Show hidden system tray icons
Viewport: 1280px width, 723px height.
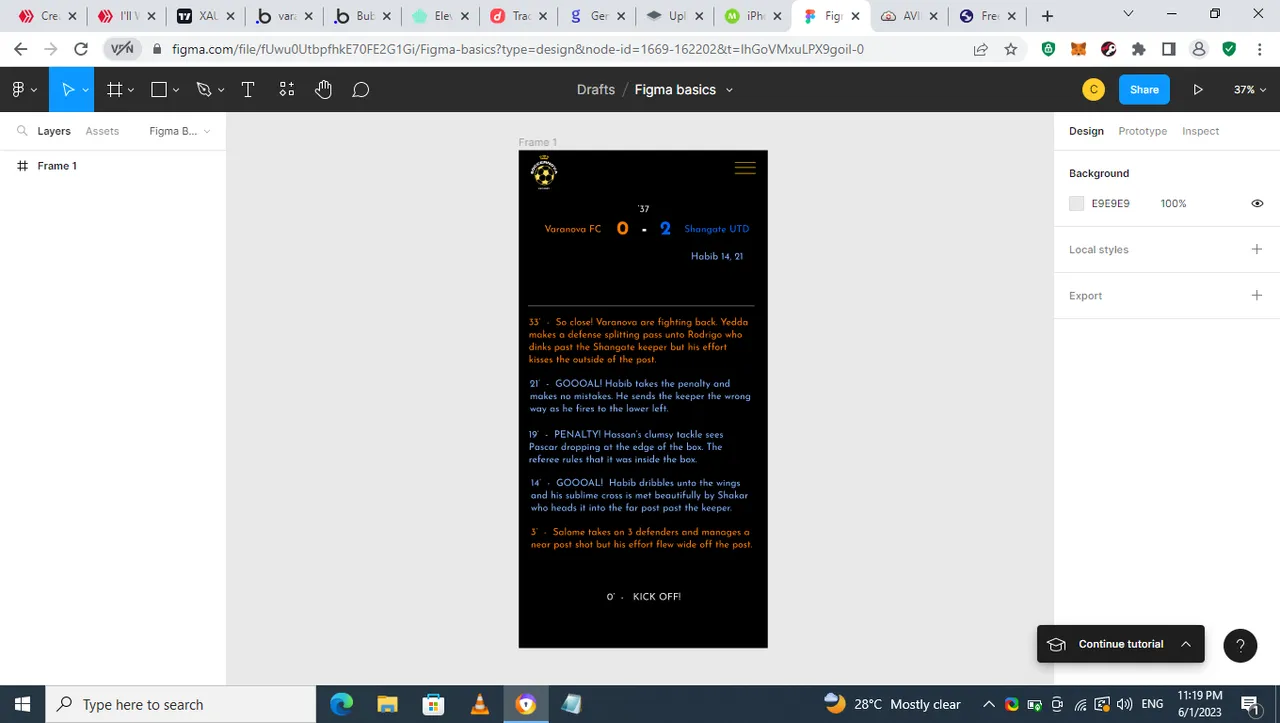[989, 704]
